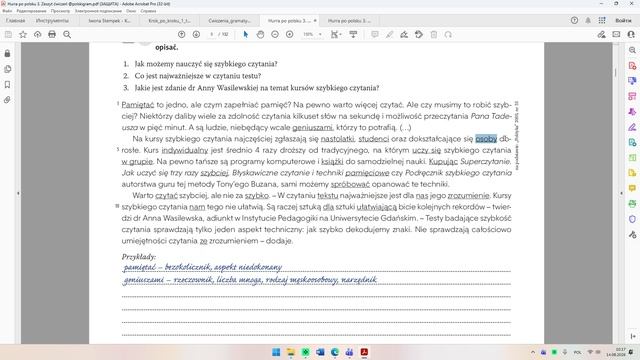Select the arrow selection tool

point(246,35)
